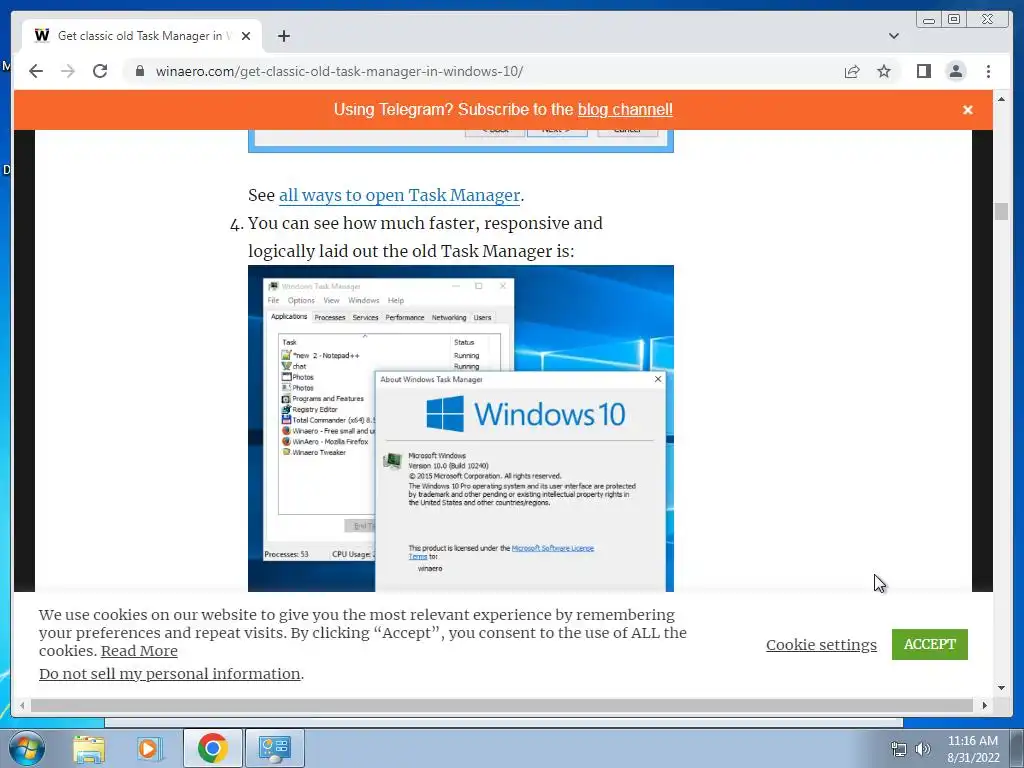Open the Cookie settings link
1024x768 pixels.
821,645
